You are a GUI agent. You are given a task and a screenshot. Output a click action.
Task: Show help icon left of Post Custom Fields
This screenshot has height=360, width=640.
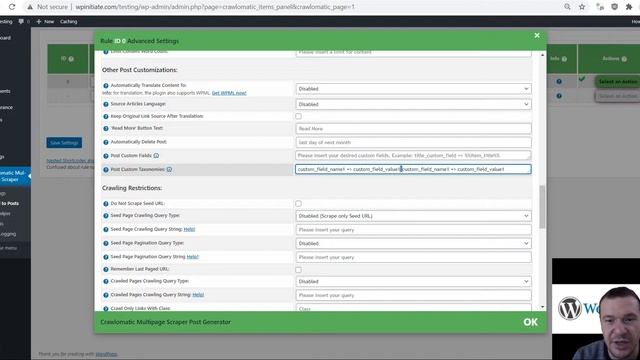point(106,156)
